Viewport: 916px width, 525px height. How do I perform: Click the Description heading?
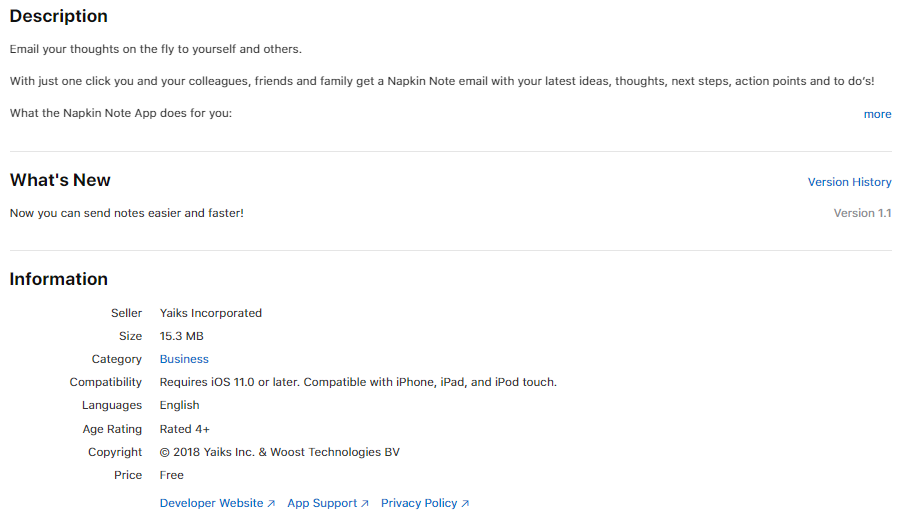(58, 16)
